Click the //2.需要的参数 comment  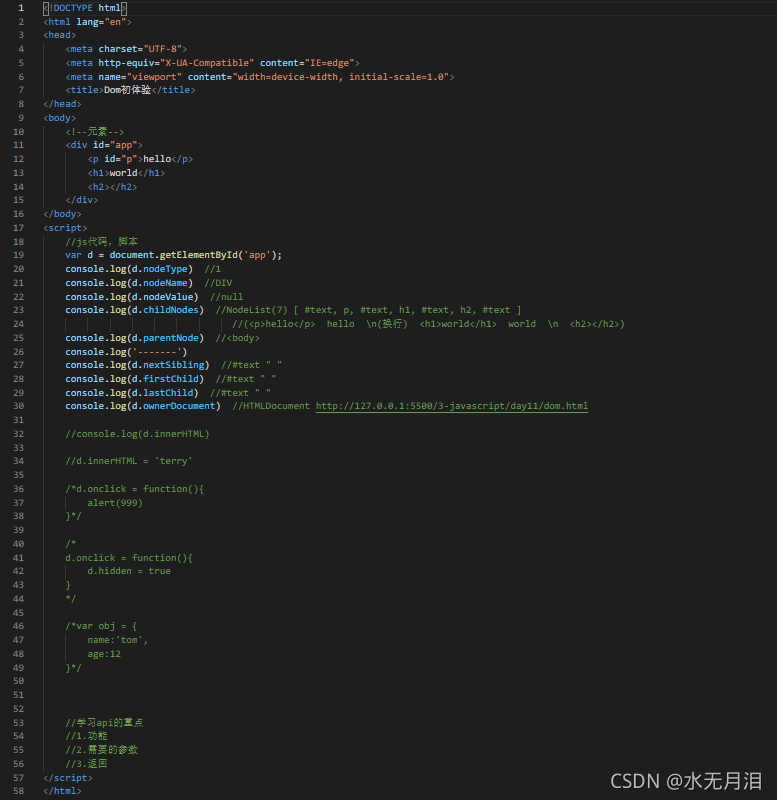coord(102,750)
